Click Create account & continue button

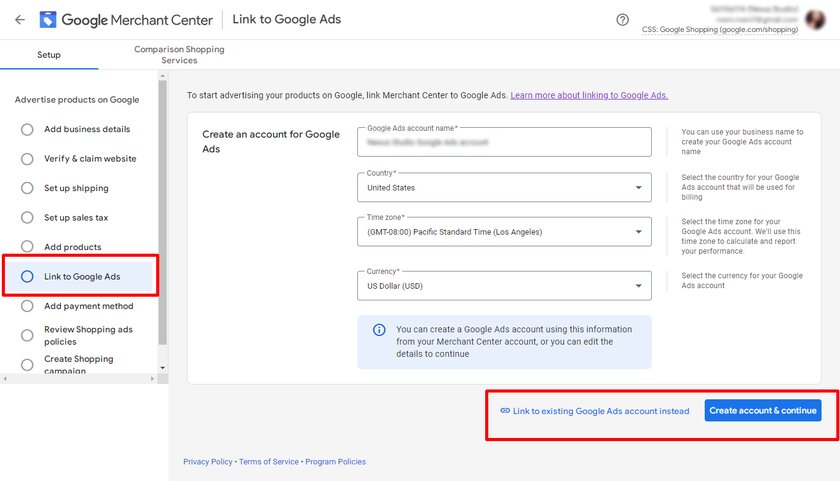(x=763, y=410)
